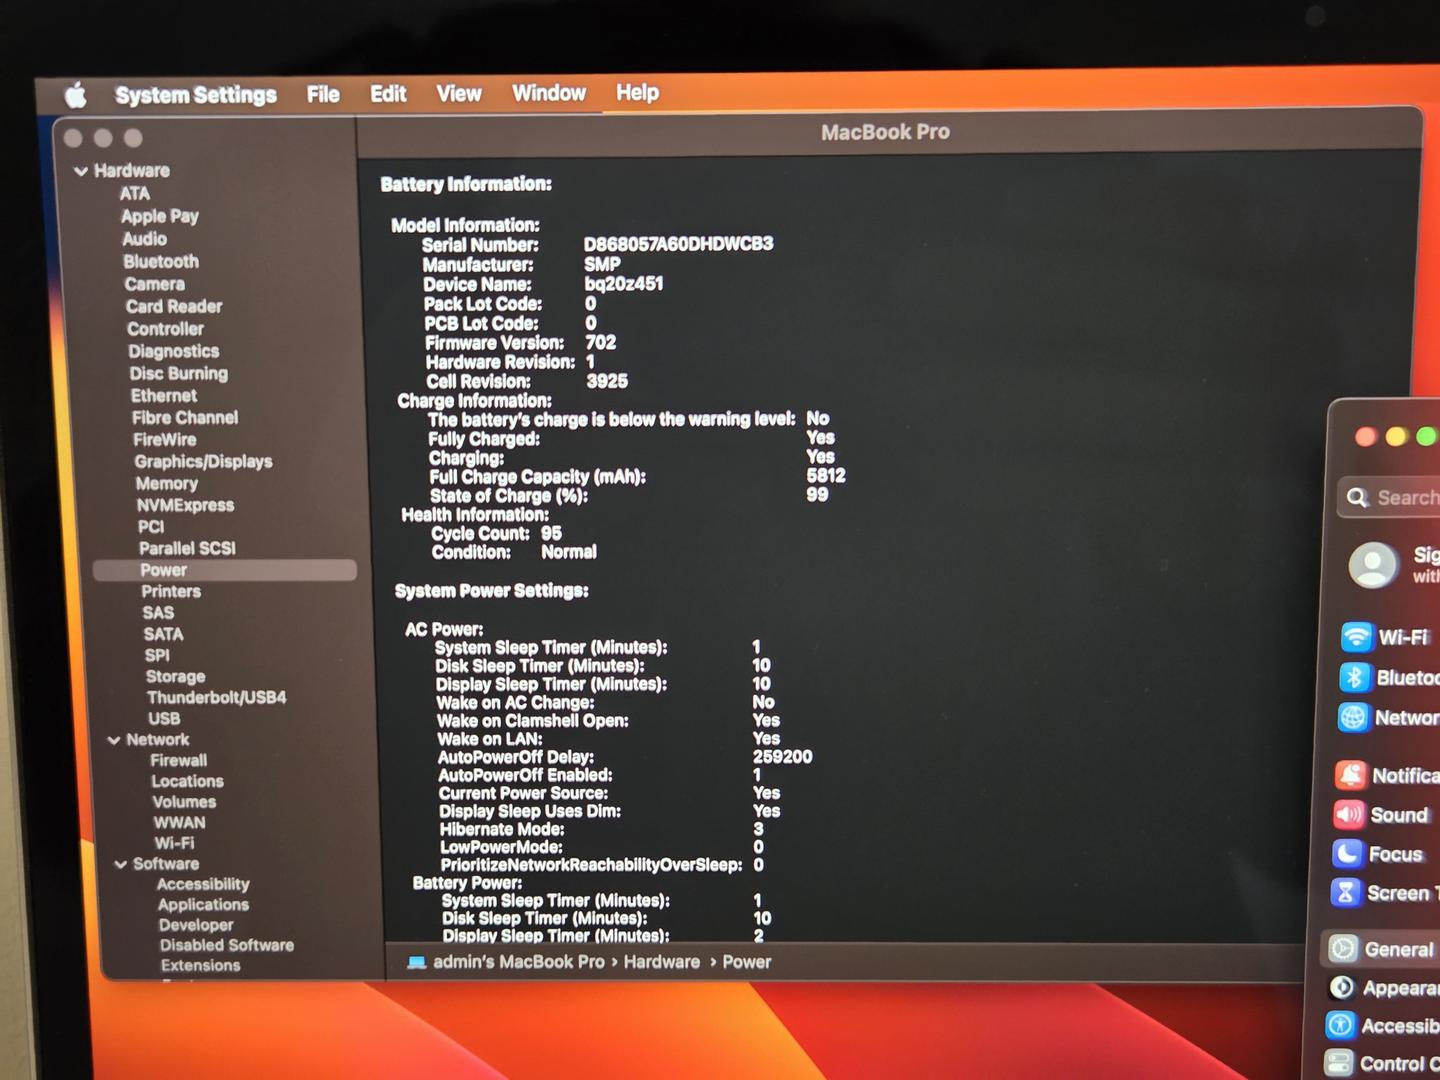Select the Network globe icon
Screen dimensions: 1440x1080
click(1353, 717)
